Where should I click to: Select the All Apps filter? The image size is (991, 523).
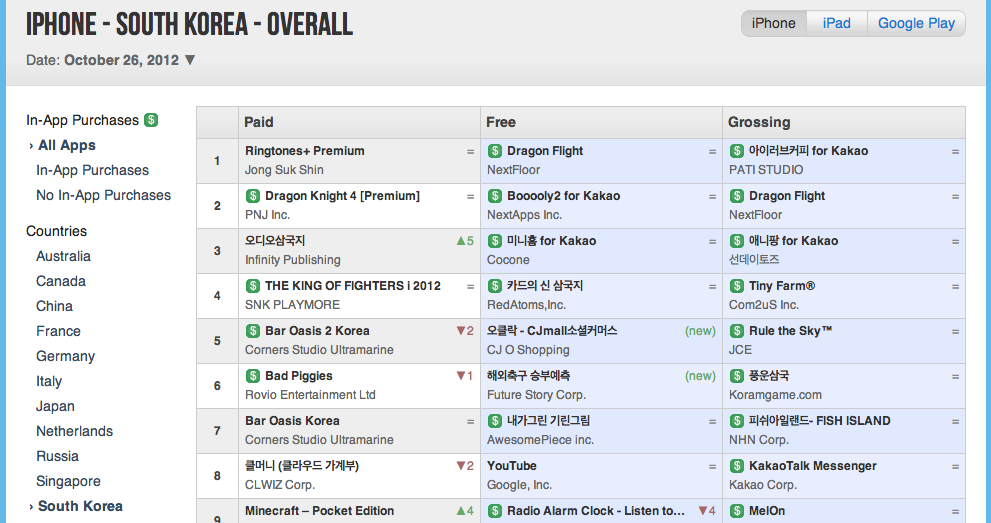point(67,145)
